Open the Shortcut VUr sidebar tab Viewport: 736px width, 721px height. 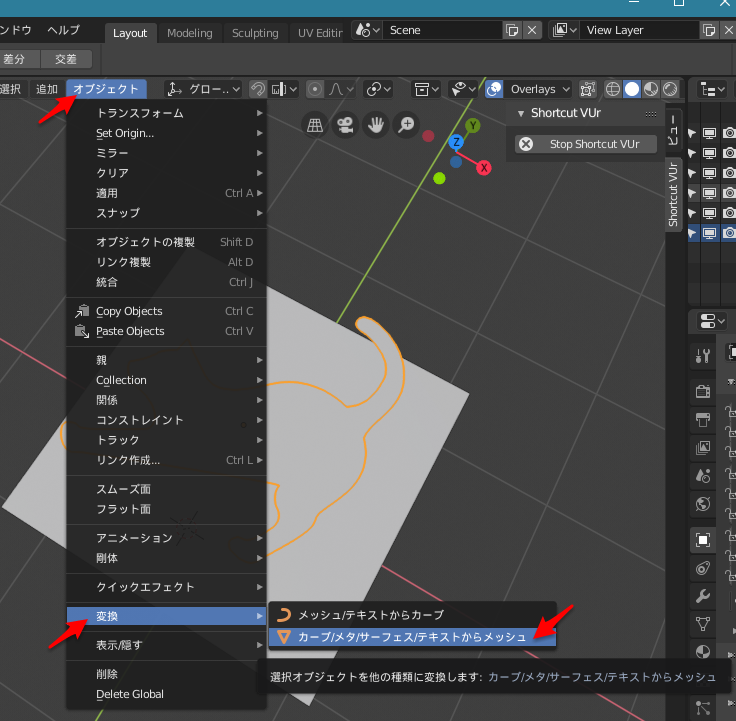pyautogui.click(x=673, y=194)
